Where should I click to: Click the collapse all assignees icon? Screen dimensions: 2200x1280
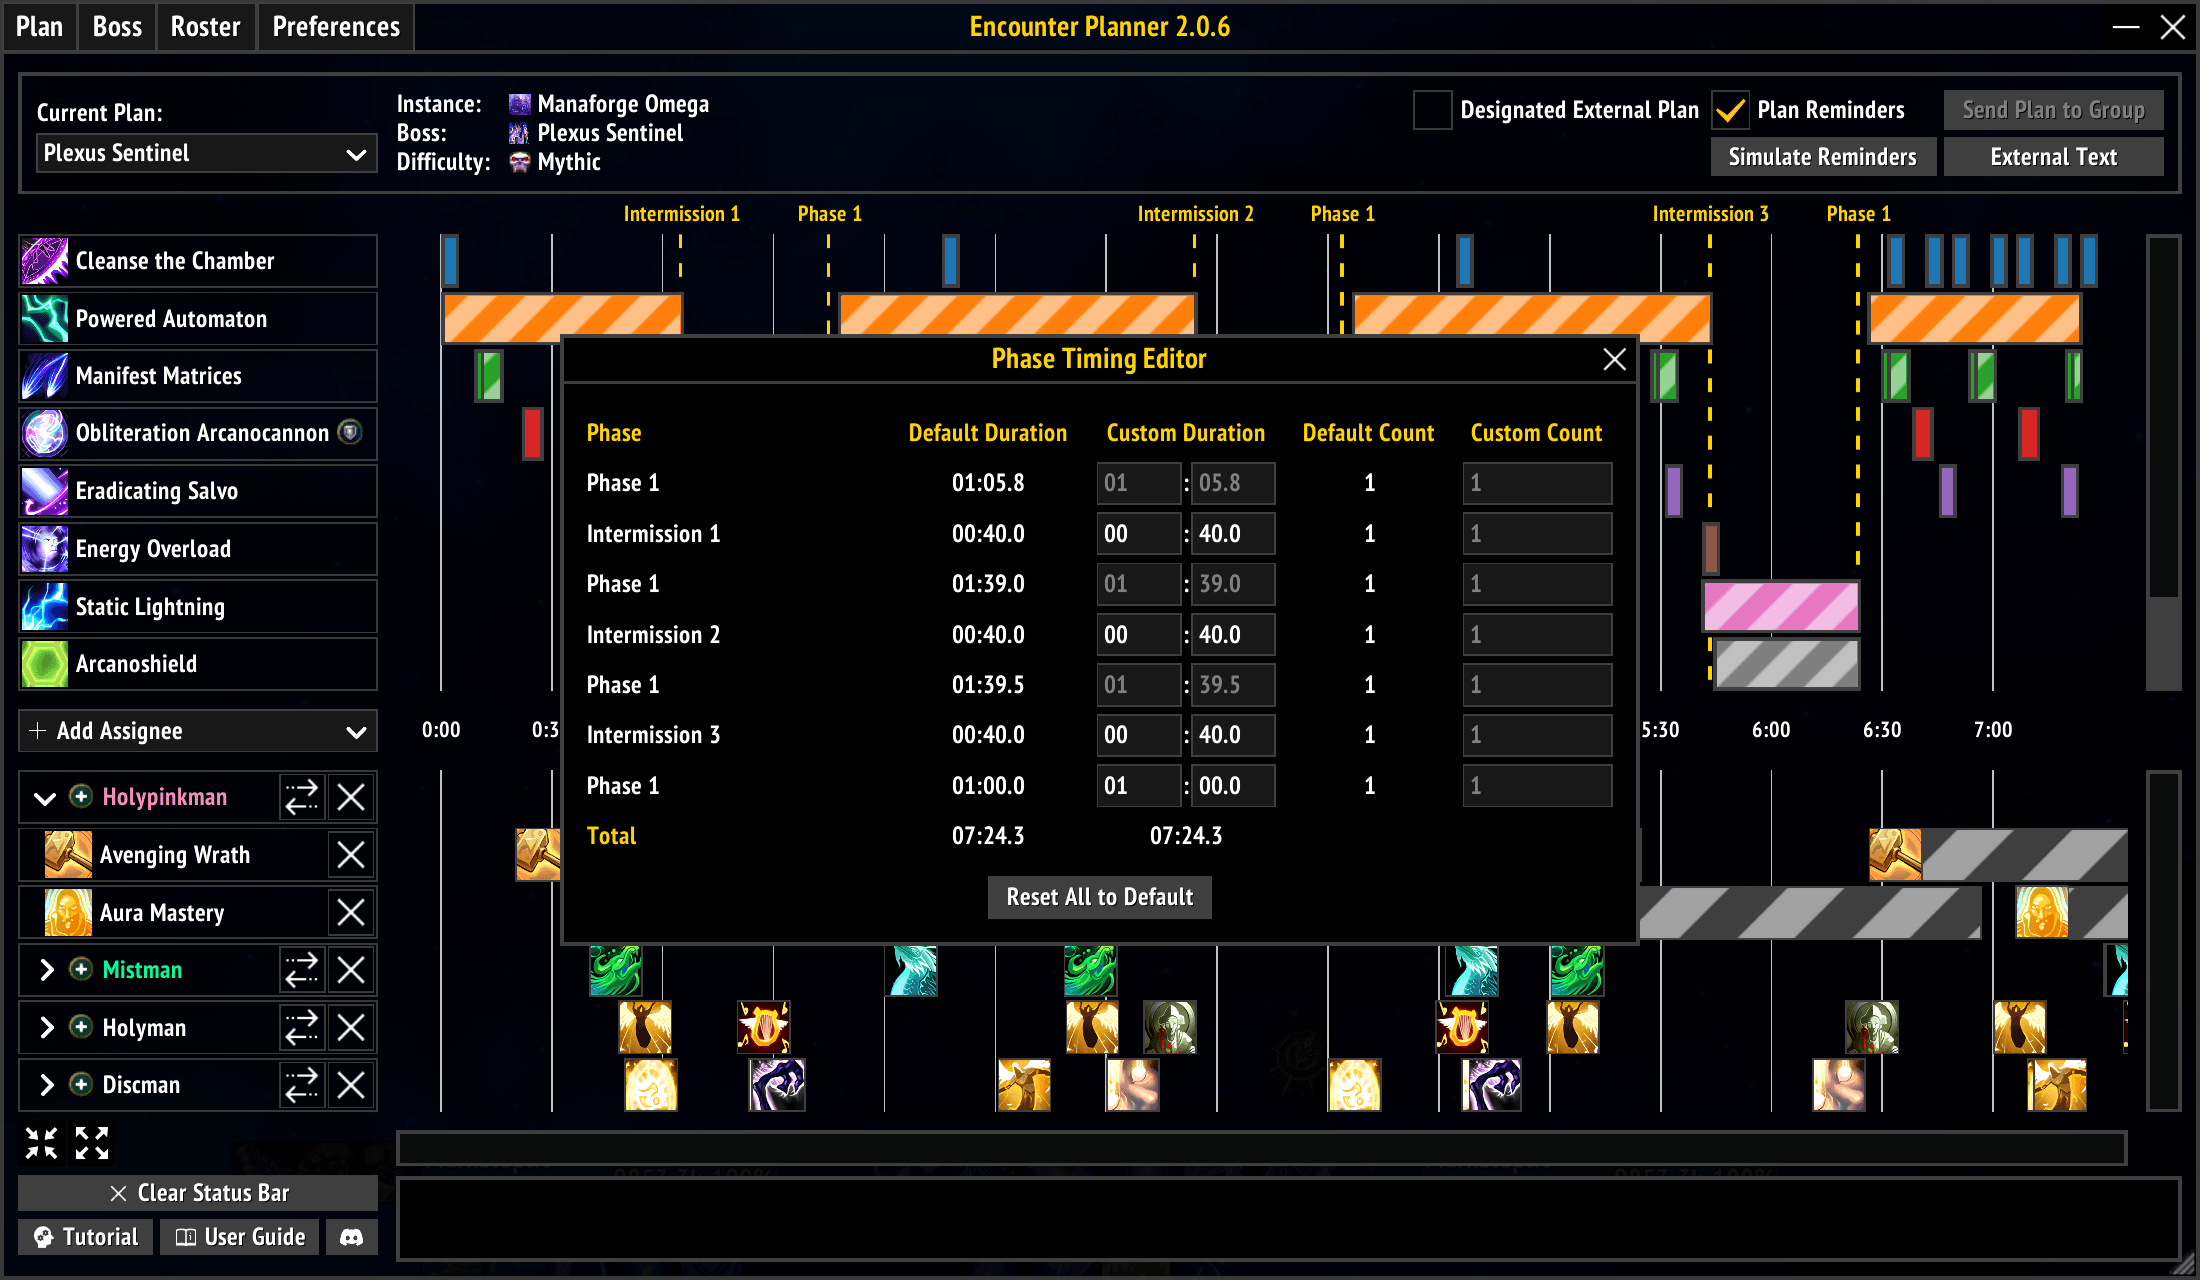(x=42, y=1143)
